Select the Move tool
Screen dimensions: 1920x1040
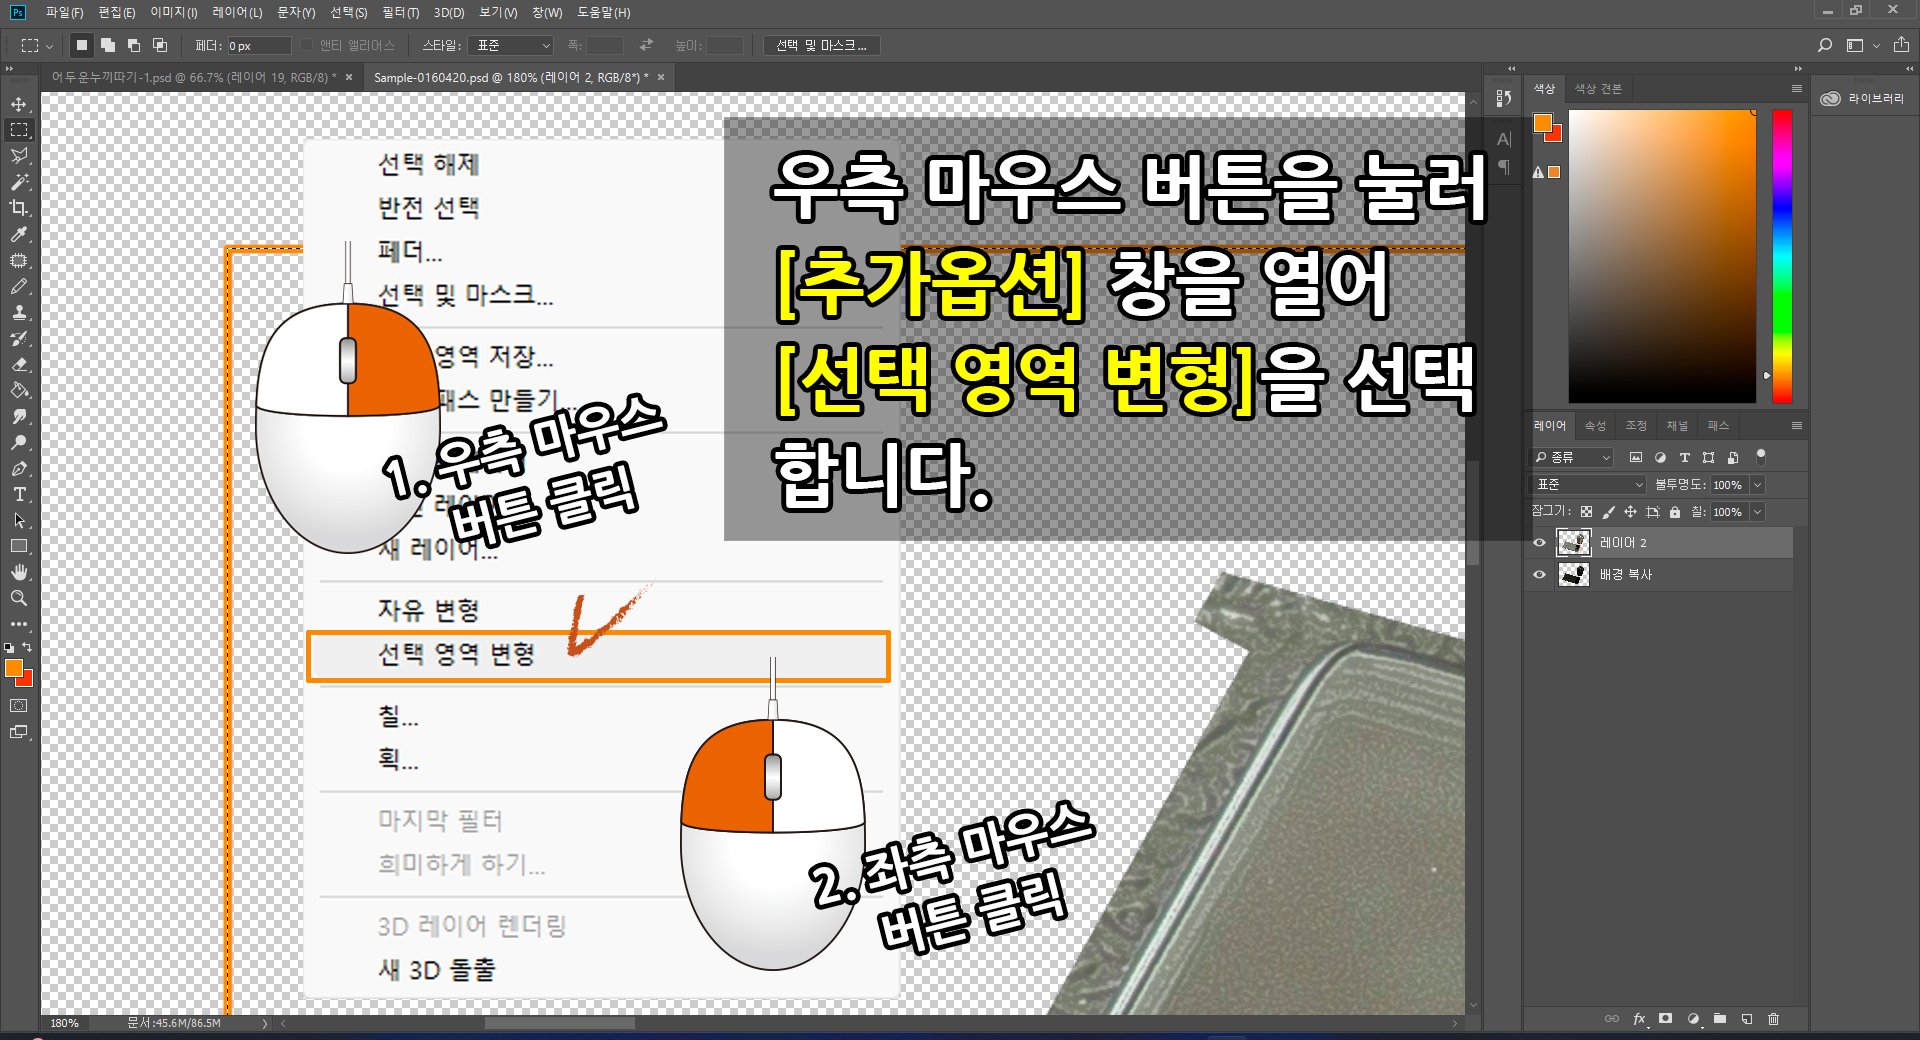19,104
